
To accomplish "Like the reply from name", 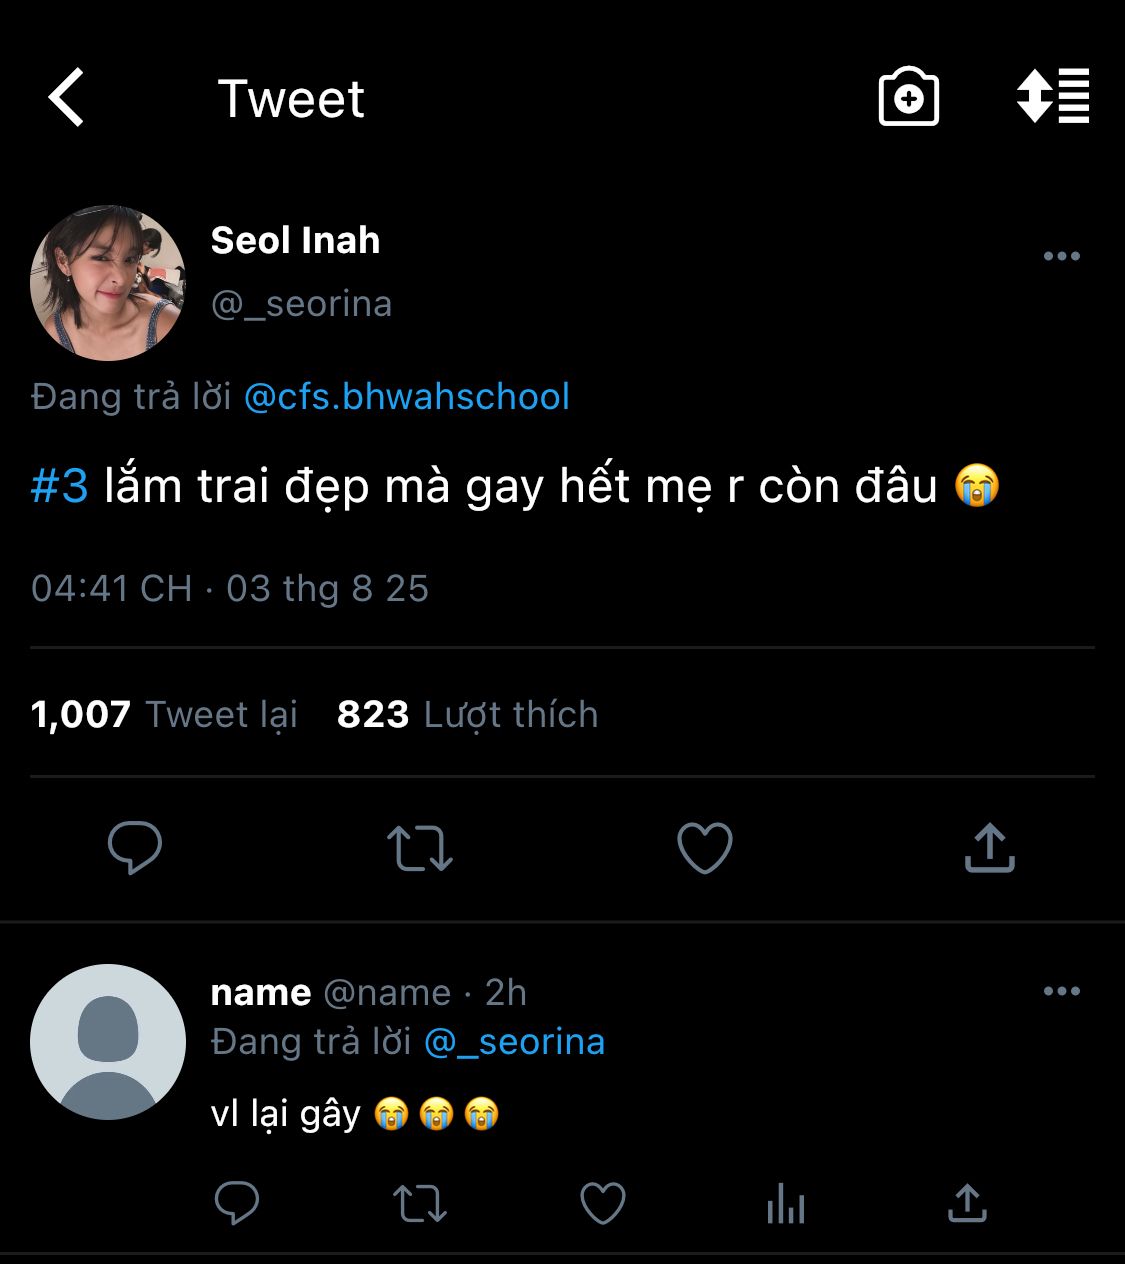I will tap(603, 1203).
